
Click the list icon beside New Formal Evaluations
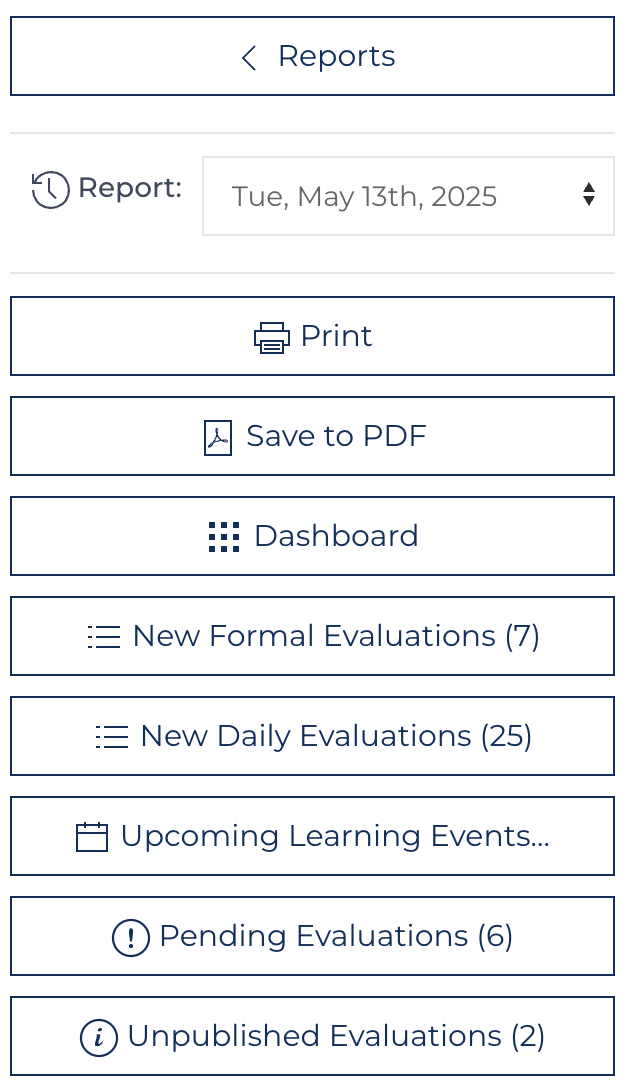point(104,637)
